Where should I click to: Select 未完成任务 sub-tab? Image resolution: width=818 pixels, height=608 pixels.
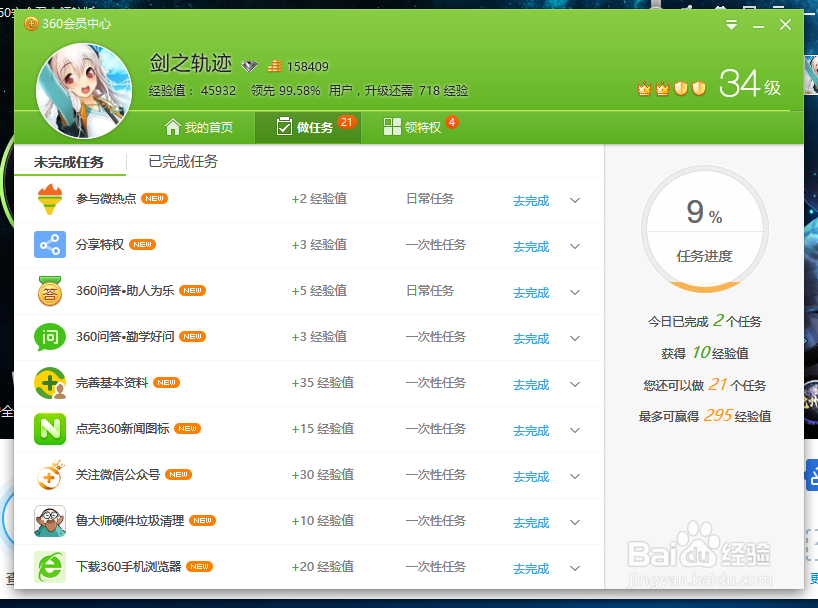69,162
